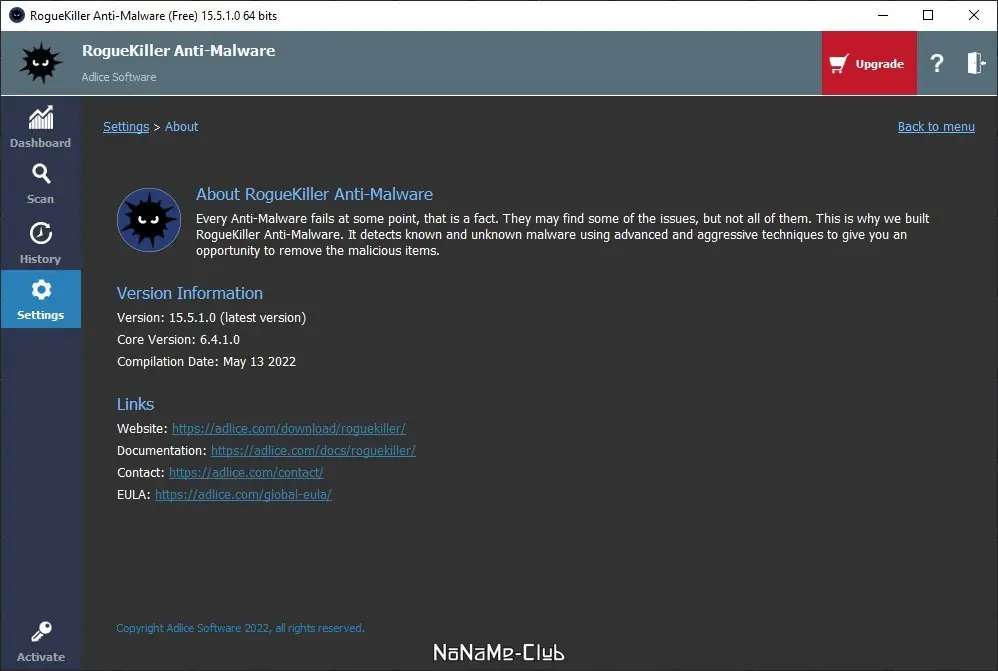The image size is (998, 671).
Task: Click 'Adlice Software' subtitle in header
Action: tap(119, 77)
